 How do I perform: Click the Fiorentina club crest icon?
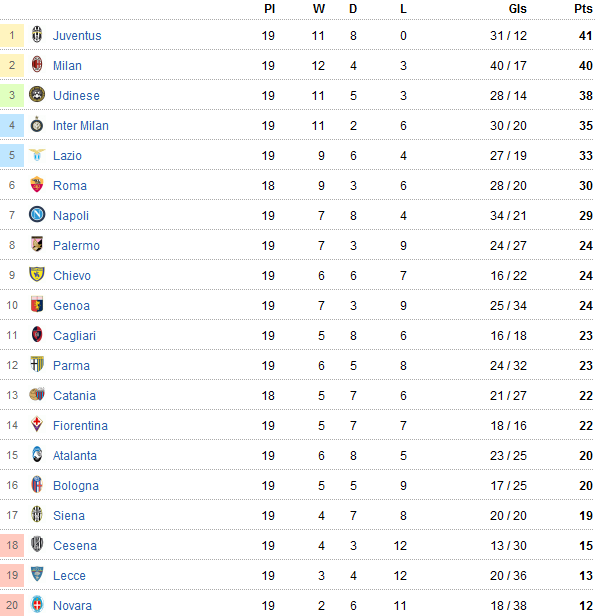[x=37, y=426]
